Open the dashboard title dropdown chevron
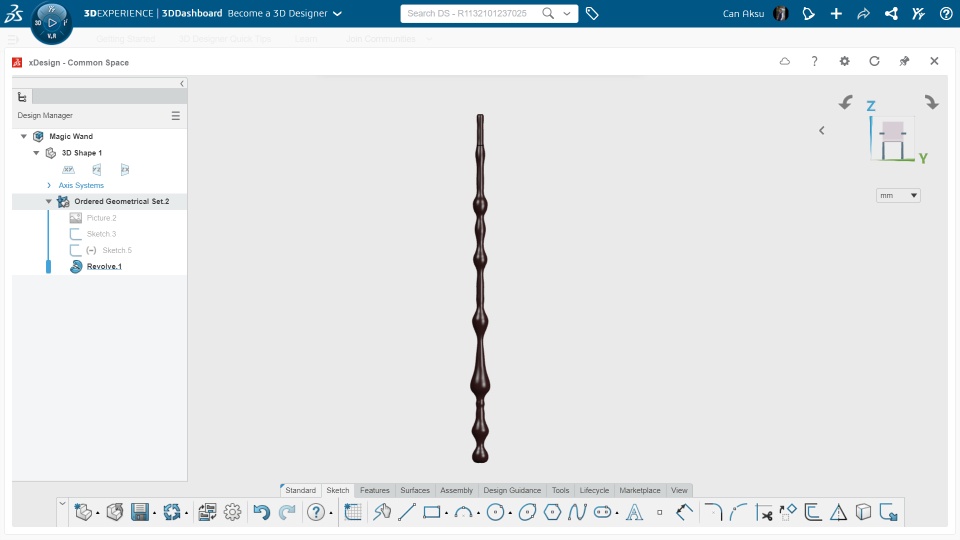This screenshot has width=960, height=540. click(337, 13)
